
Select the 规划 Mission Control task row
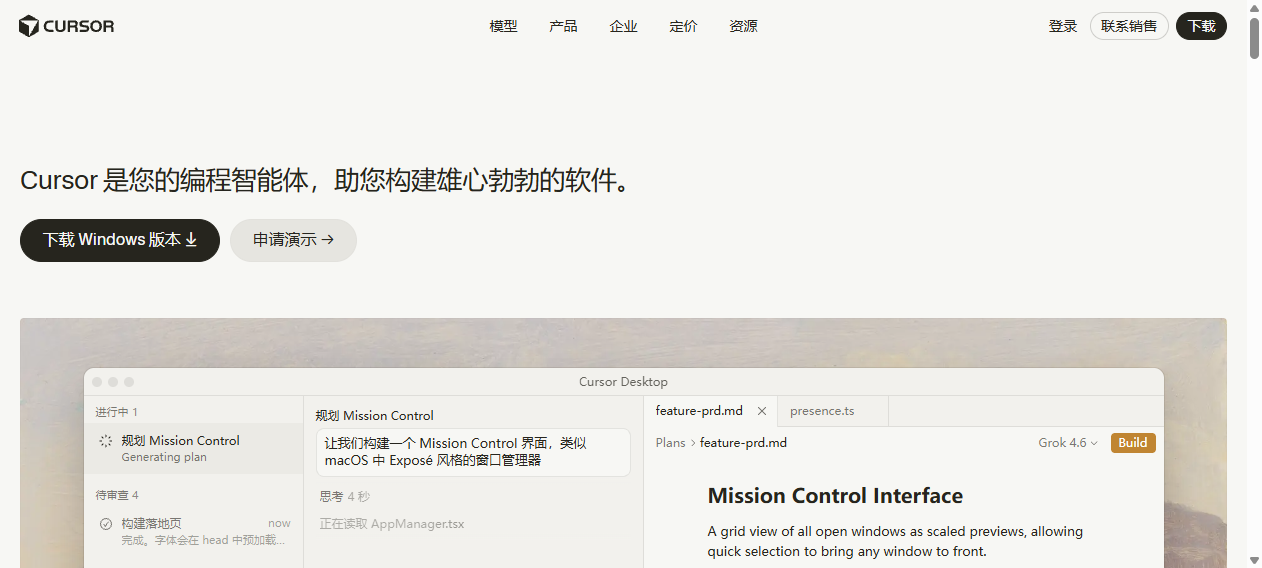tap(194, 448)
